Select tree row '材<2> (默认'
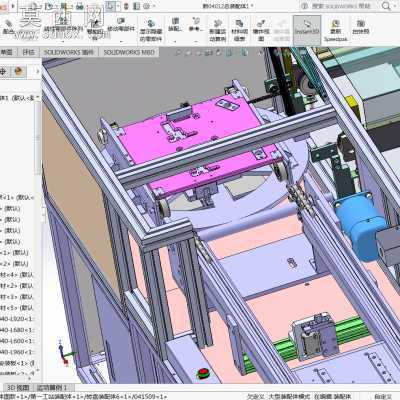400x400 pixels. pyautogui.click(x=17, y=286)
